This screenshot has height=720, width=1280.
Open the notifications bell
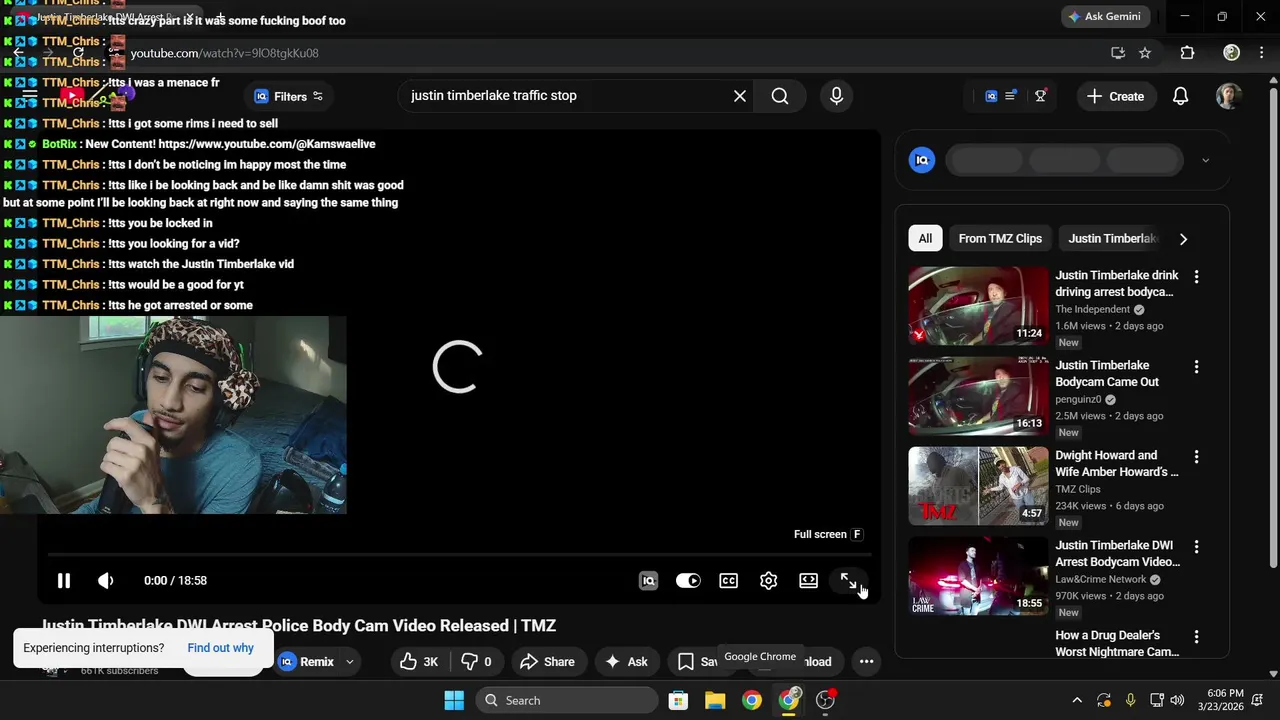(x=1181, y=96)
